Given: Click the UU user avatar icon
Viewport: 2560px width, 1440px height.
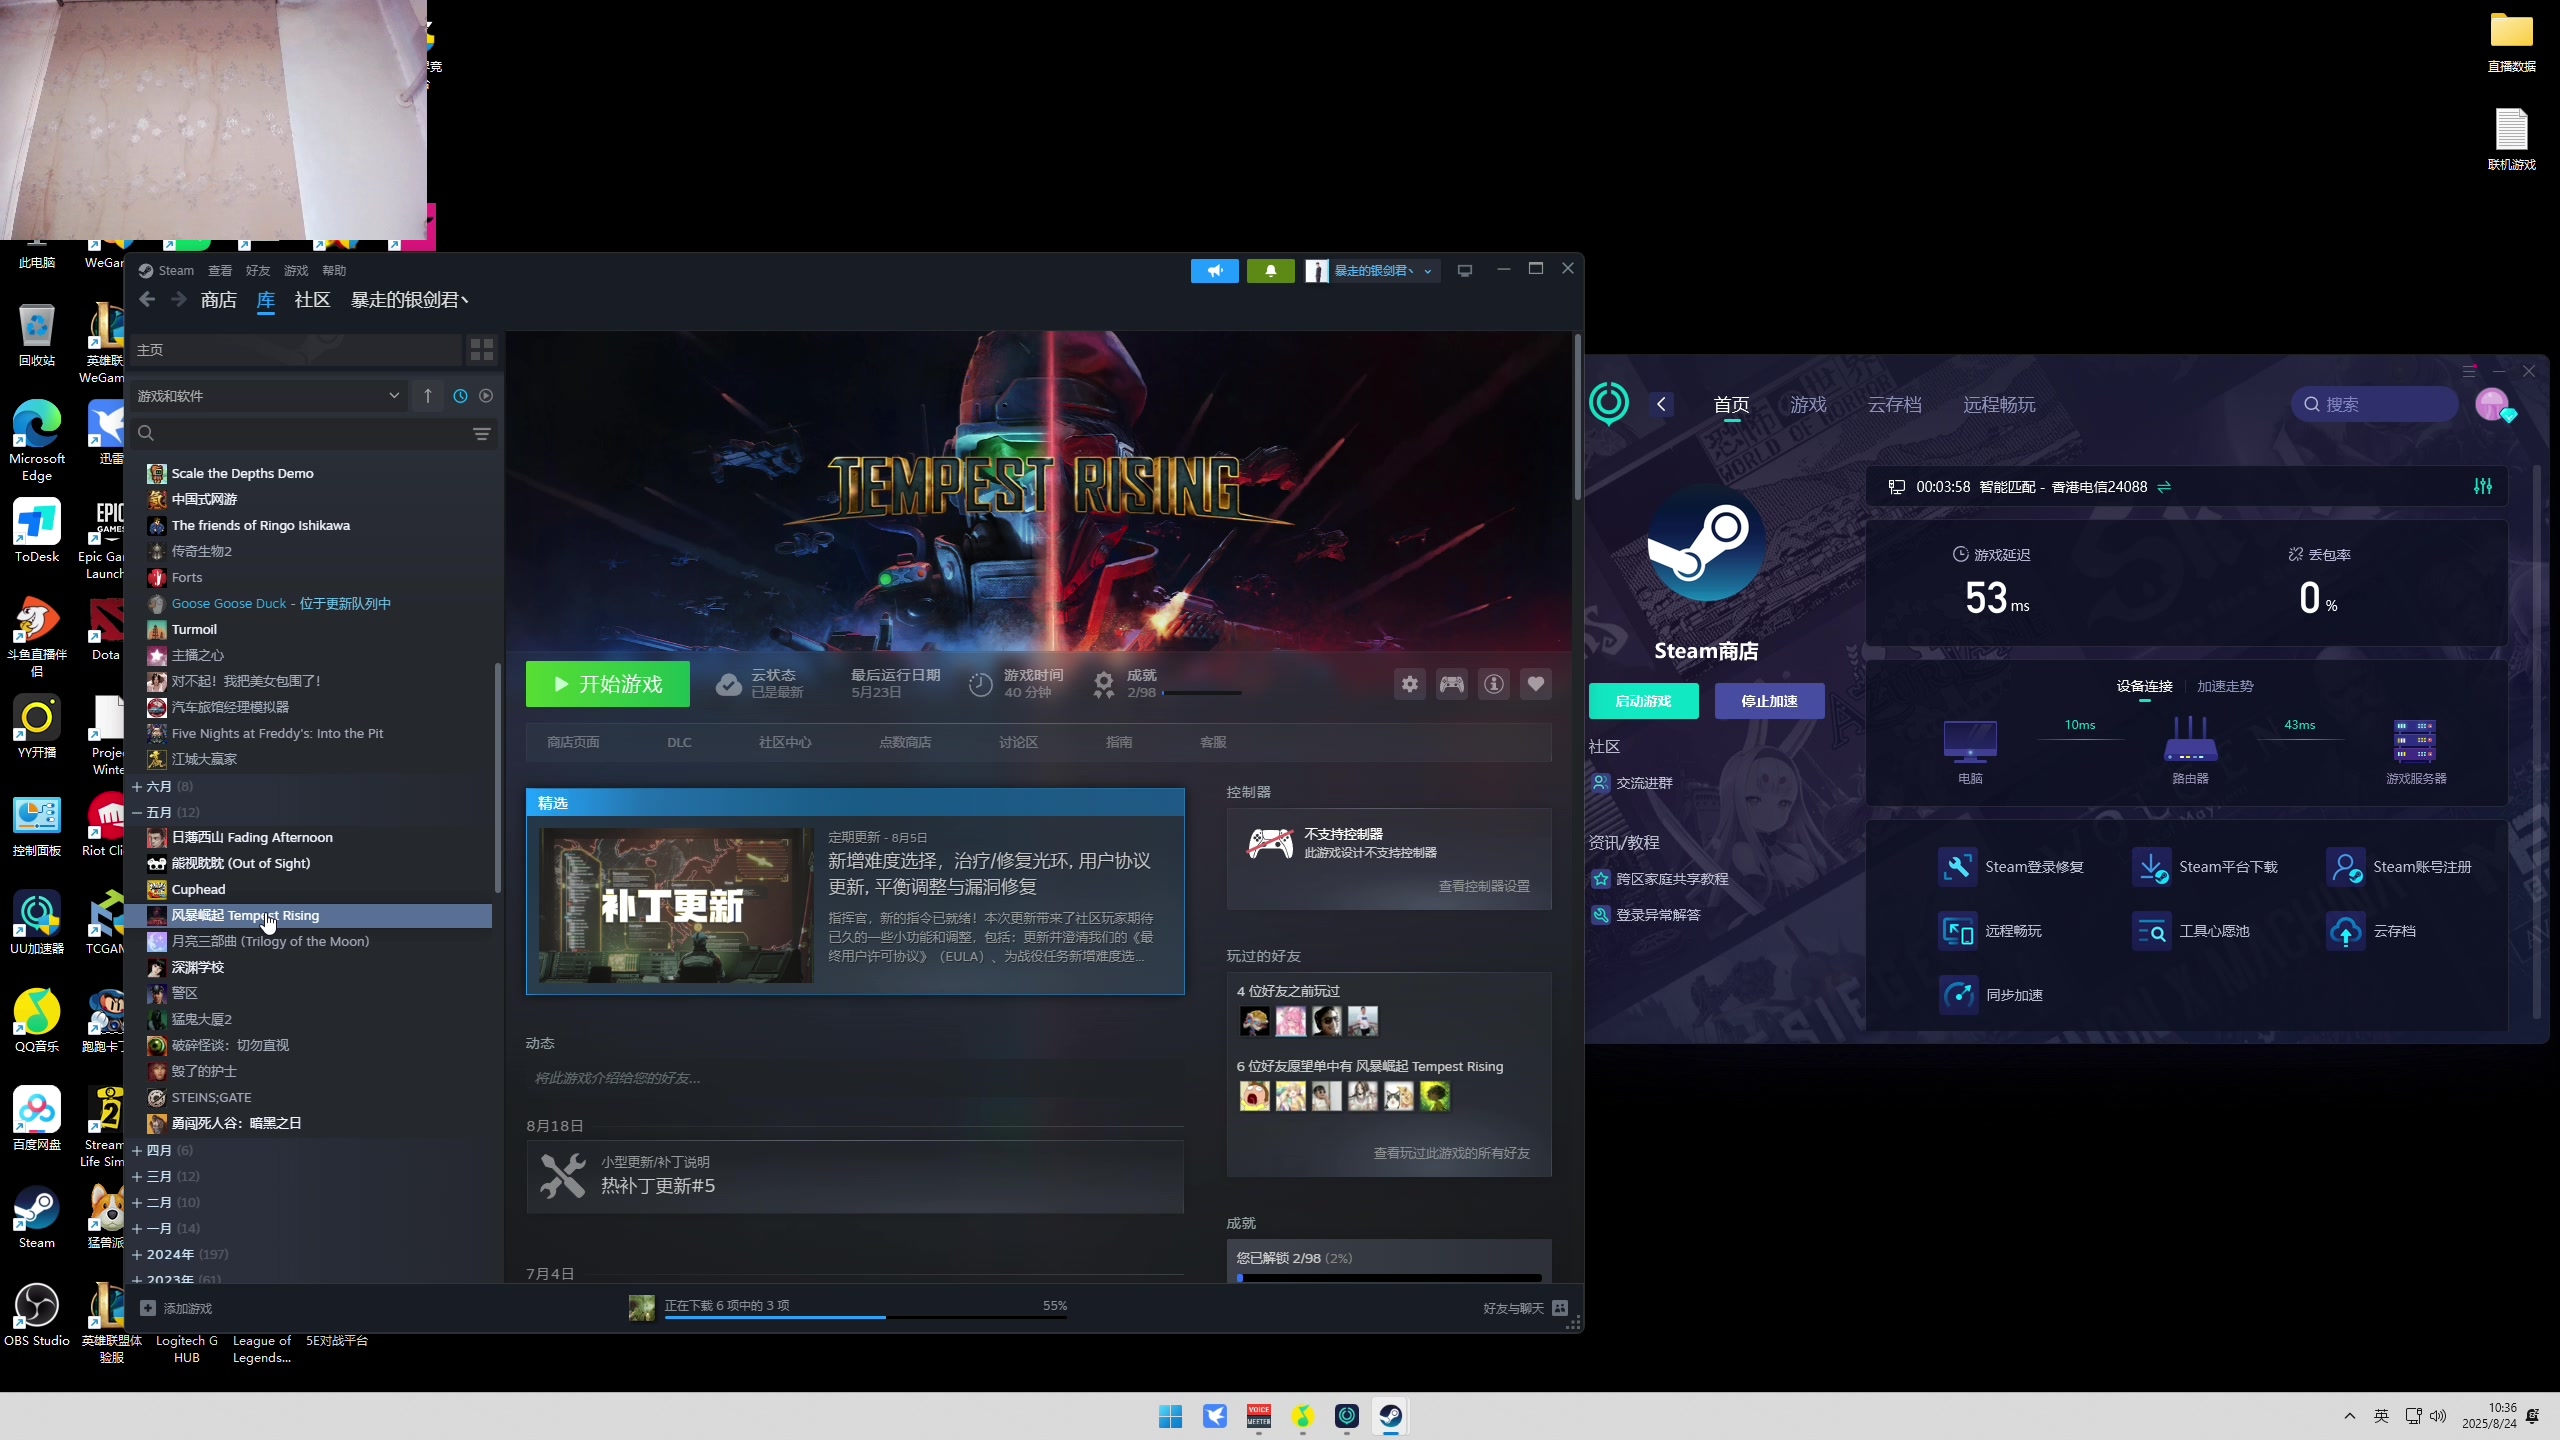Looking at the screenshot, I should pyautogui.click(x=2494, y=405).
